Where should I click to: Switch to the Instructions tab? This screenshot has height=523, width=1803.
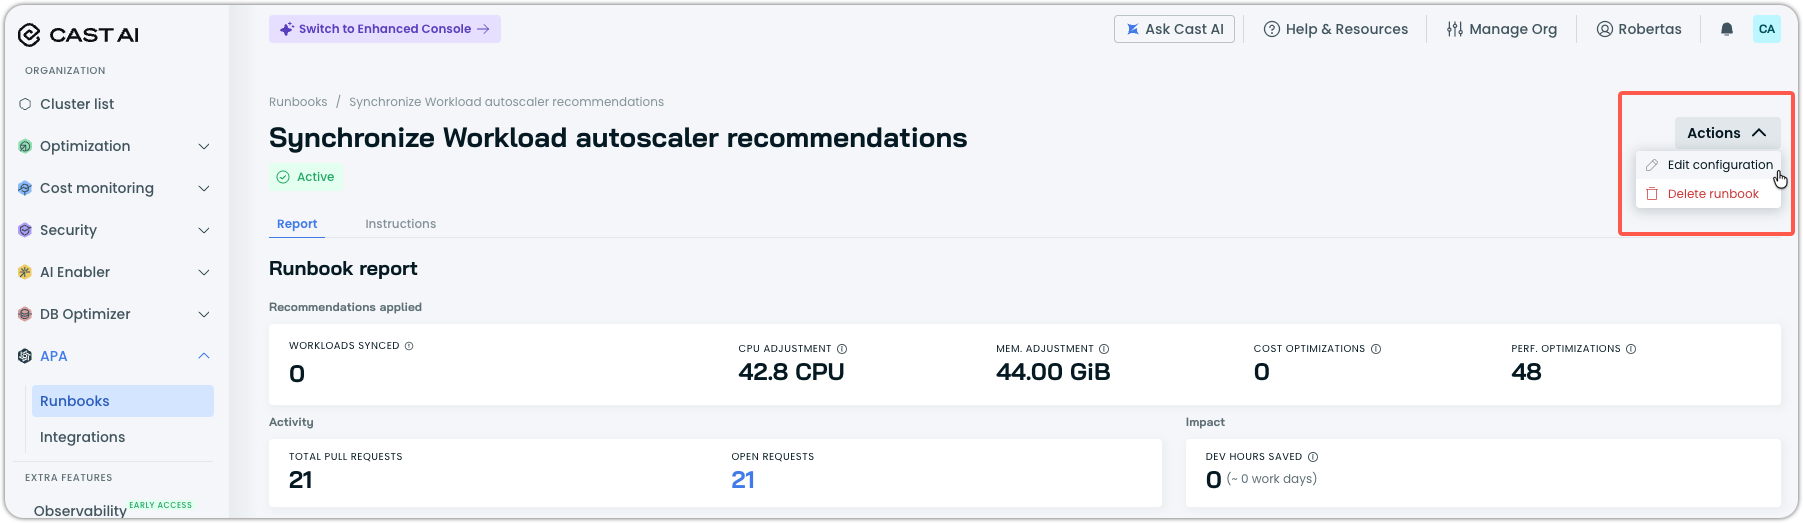point(400,224)
